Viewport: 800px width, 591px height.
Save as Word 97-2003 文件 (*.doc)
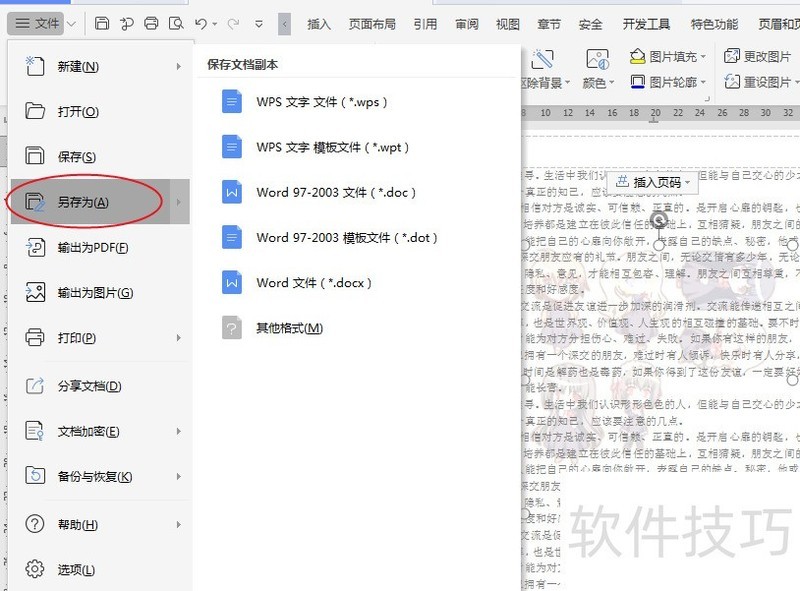[359, 192]
